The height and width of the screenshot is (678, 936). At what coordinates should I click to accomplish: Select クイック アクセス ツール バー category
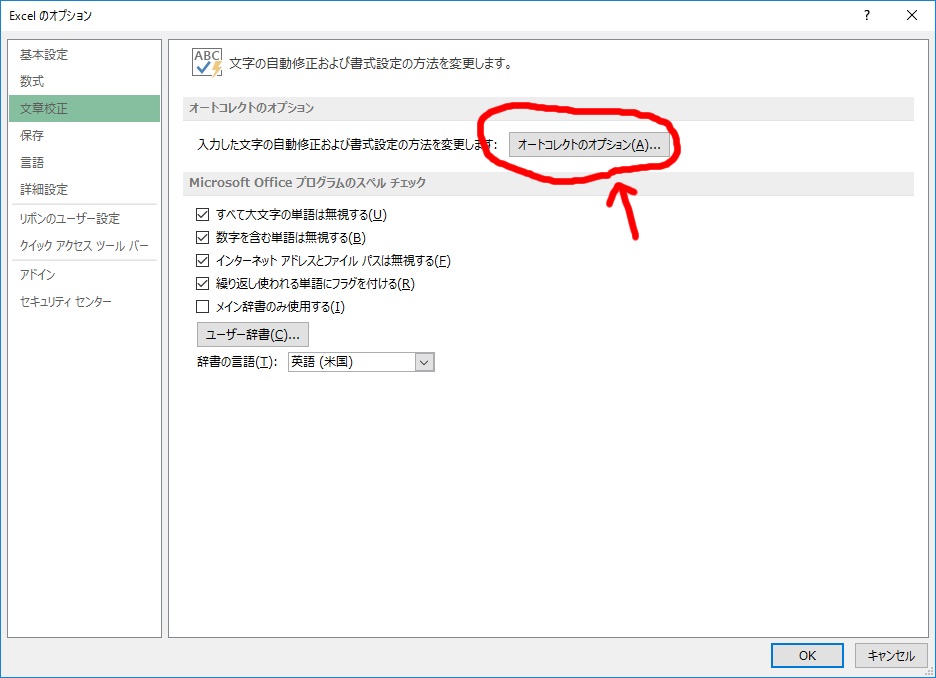click(x=84, y=245)
